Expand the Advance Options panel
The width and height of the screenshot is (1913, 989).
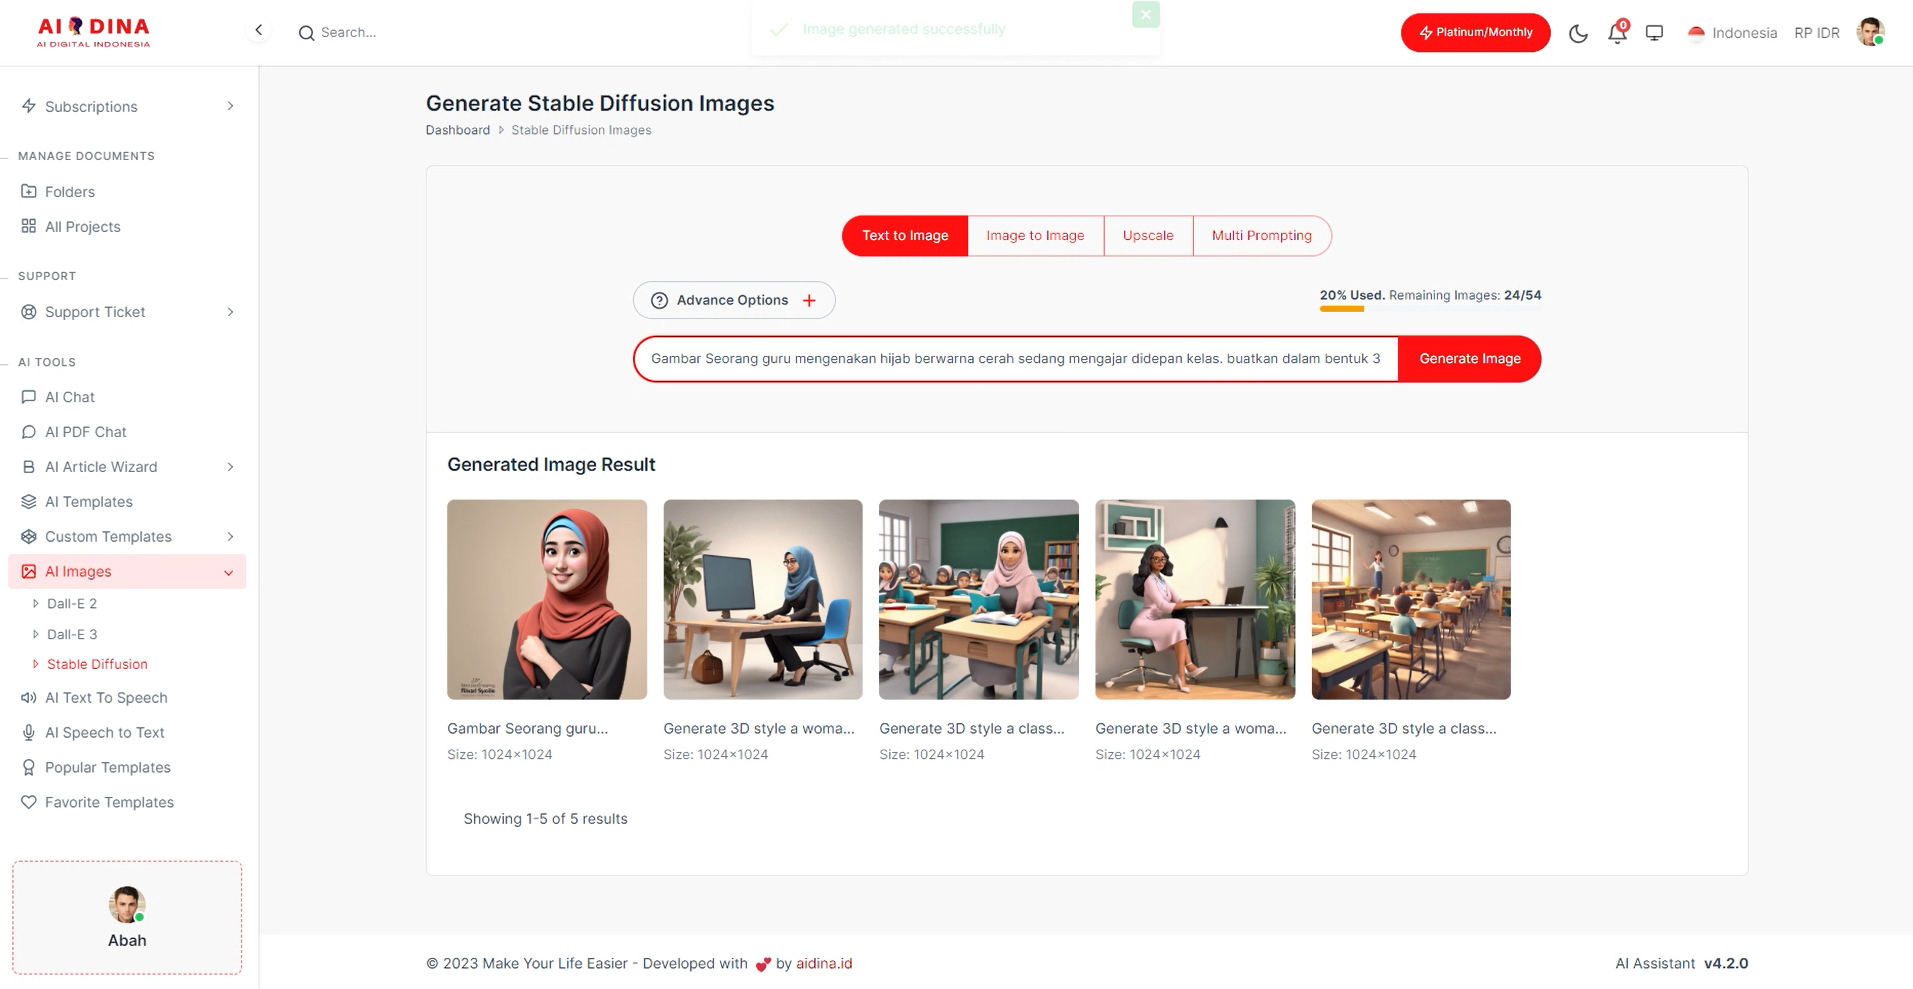tap(734, 300)
